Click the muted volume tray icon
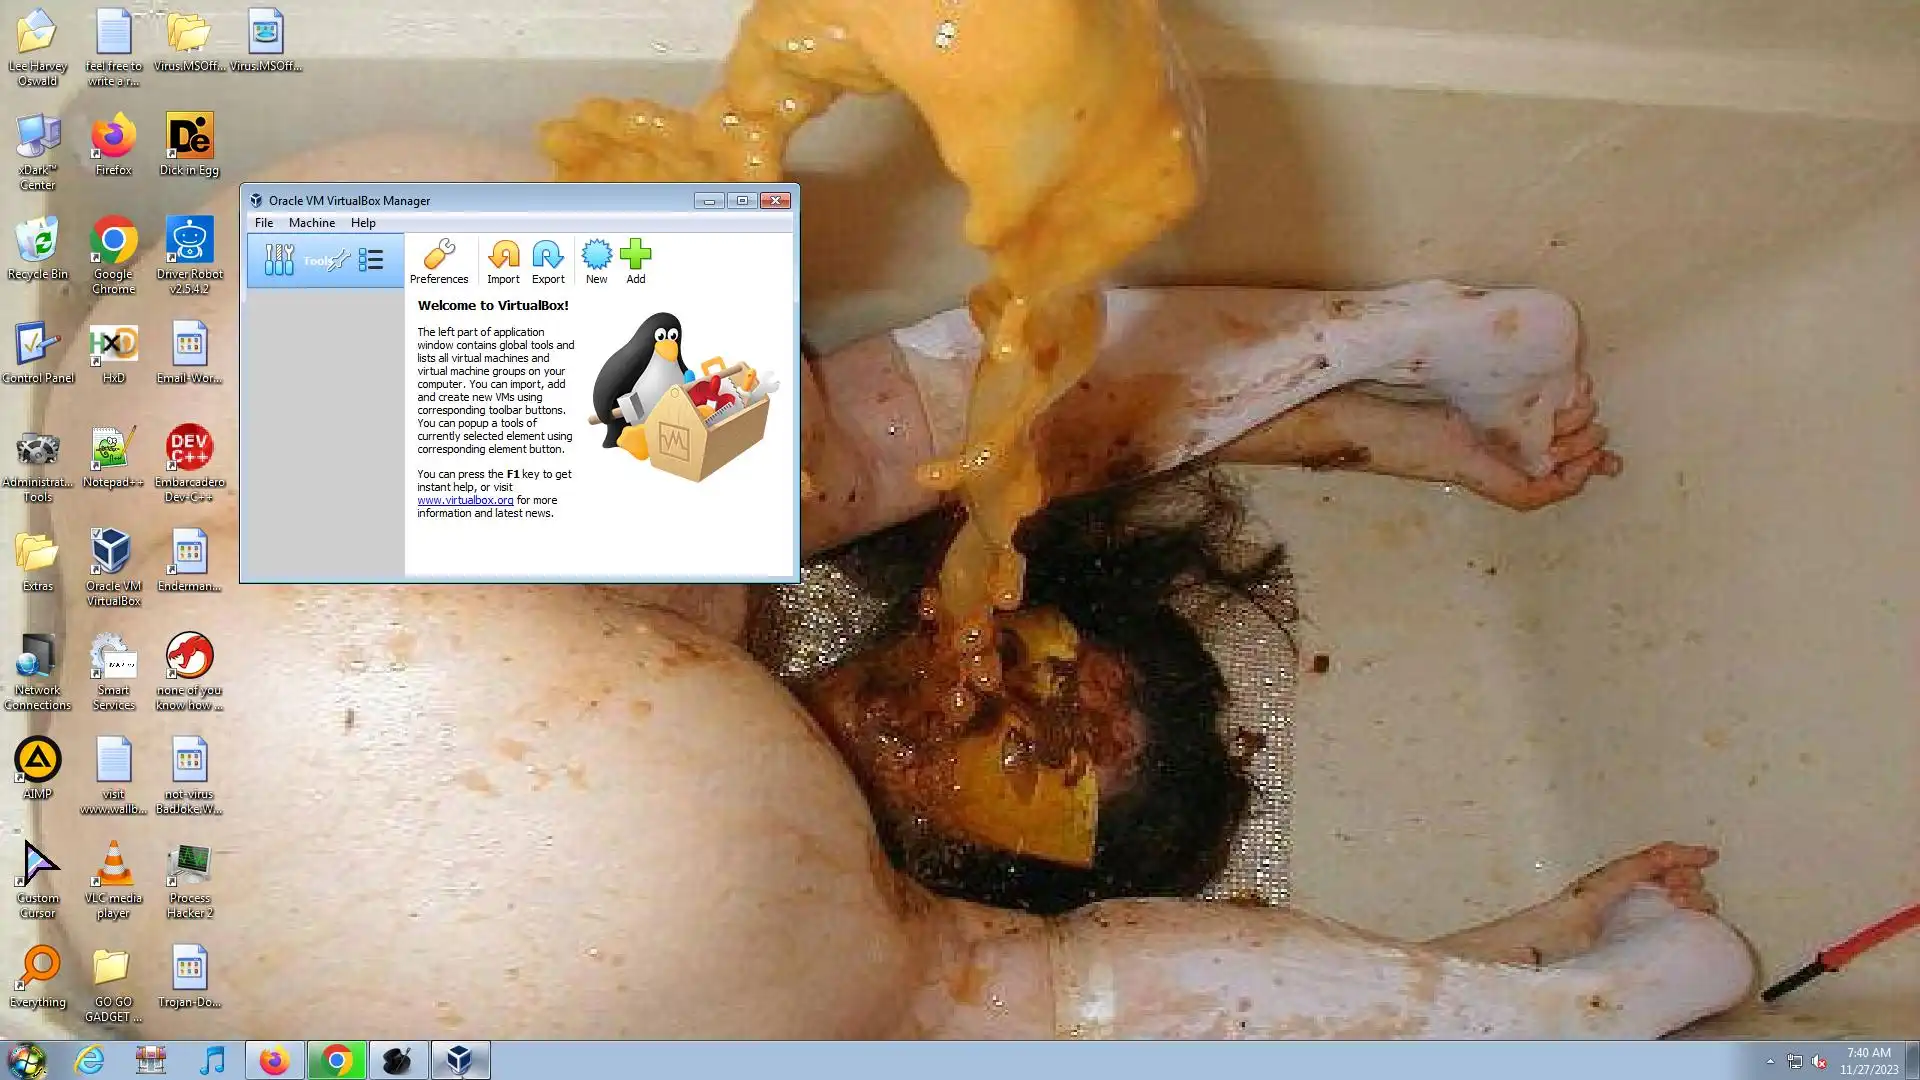The height and width of the screenshot is (1080, 1920). tap(1819, 1061)
